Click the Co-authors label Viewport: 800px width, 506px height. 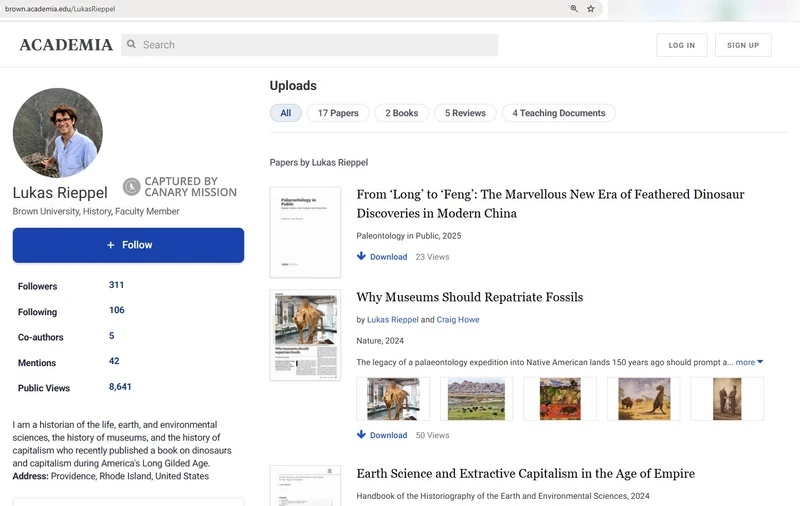[x=41, y=338]
